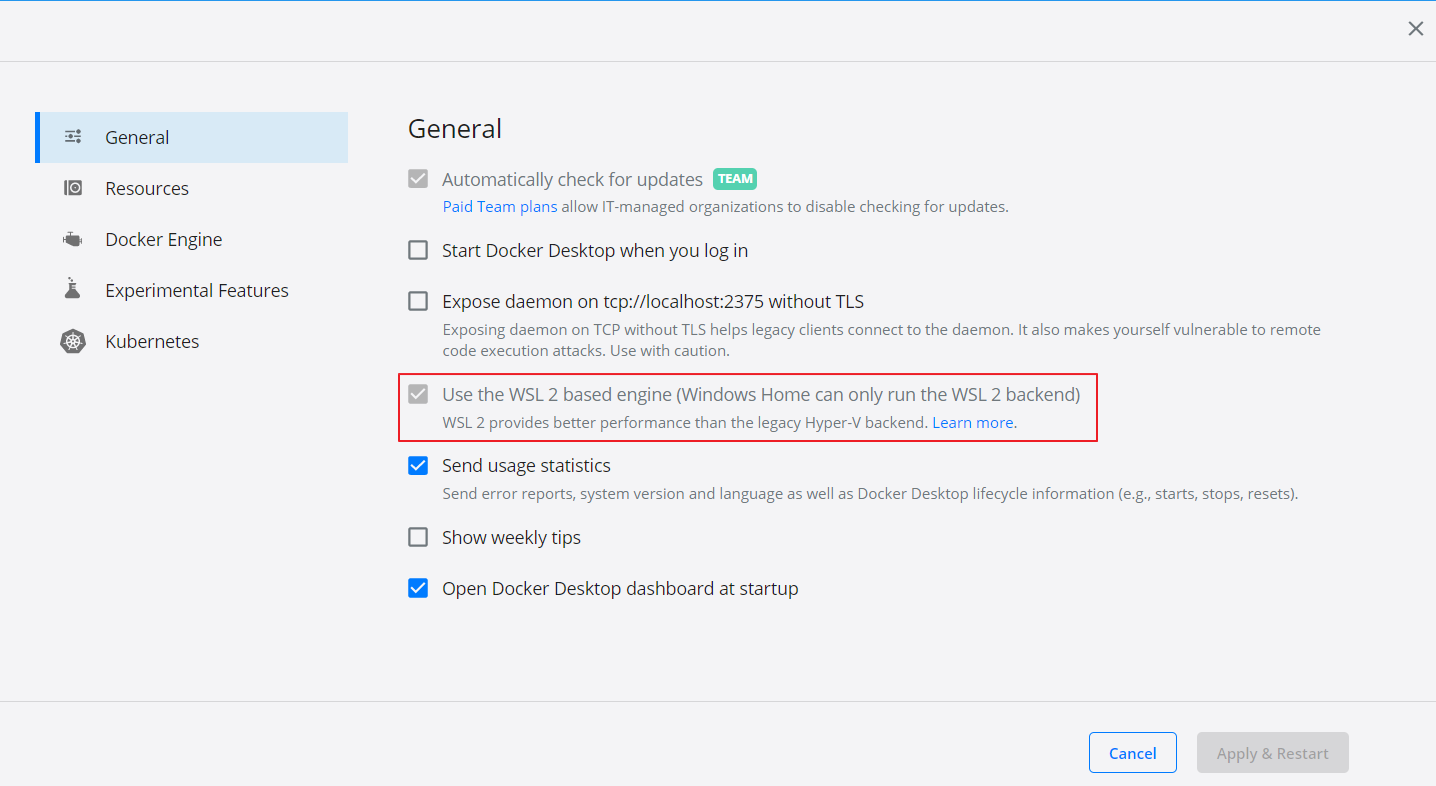Click the General sliders icon in sidebar

coord(73,137)
